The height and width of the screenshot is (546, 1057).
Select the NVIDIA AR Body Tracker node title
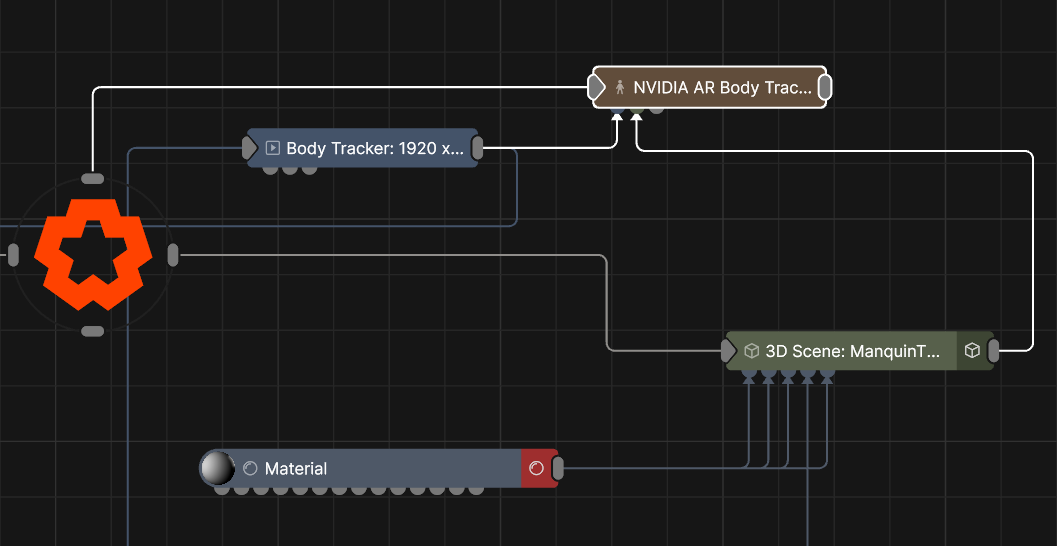[x=722, y=88]
